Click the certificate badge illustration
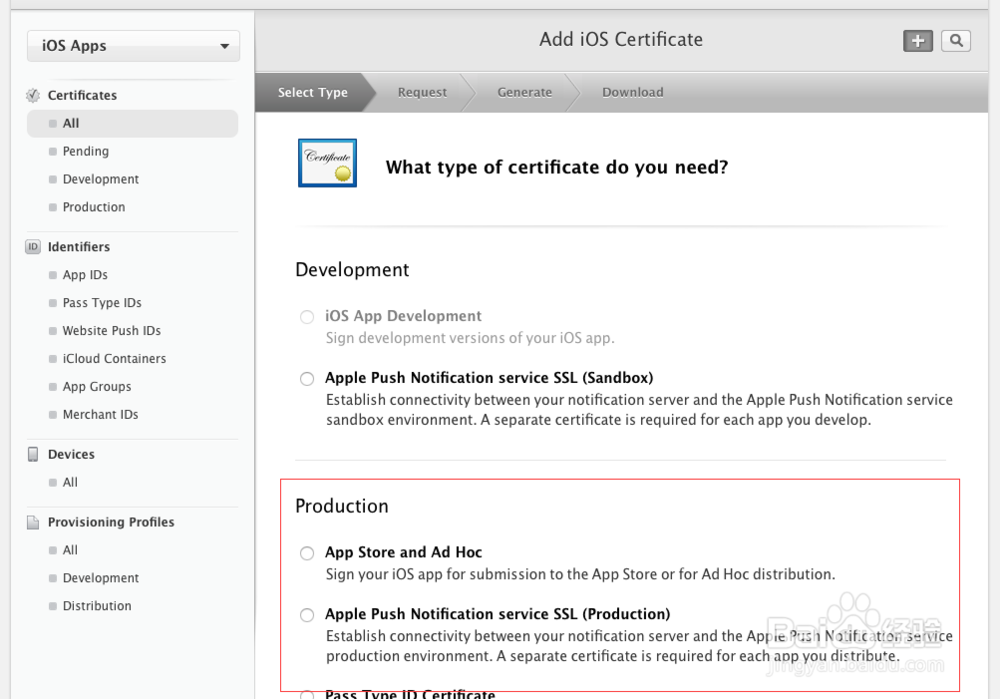 coord(327,161)
